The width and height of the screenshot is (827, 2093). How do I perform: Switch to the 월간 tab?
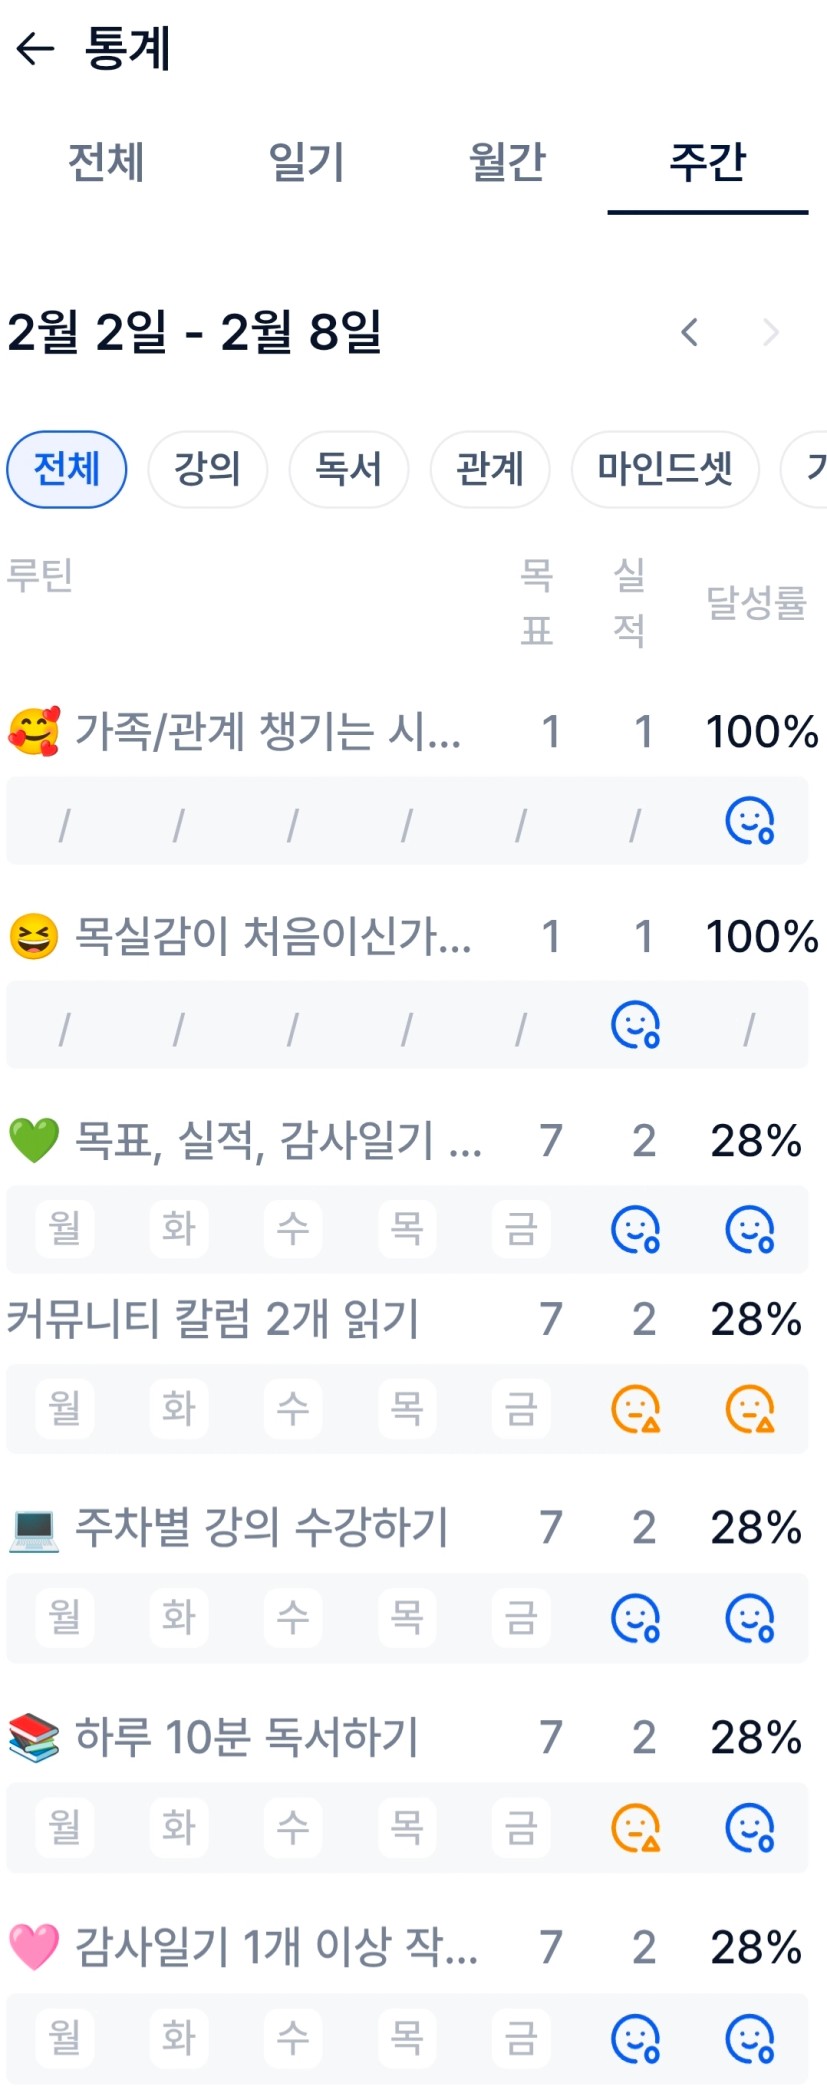tap(507, 162)
